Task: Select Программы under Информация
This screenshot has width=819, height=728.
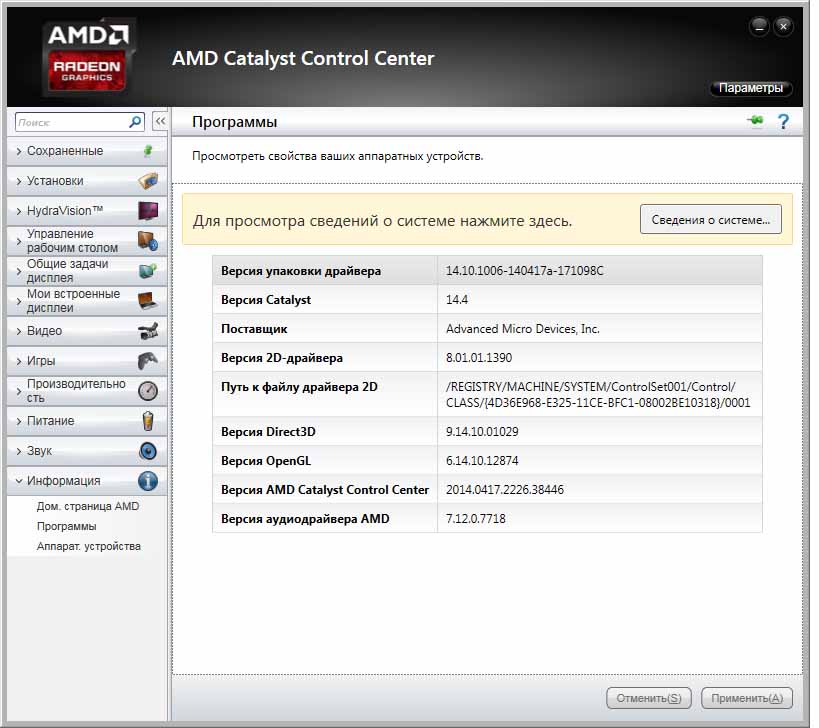Action: pos(66,526)
